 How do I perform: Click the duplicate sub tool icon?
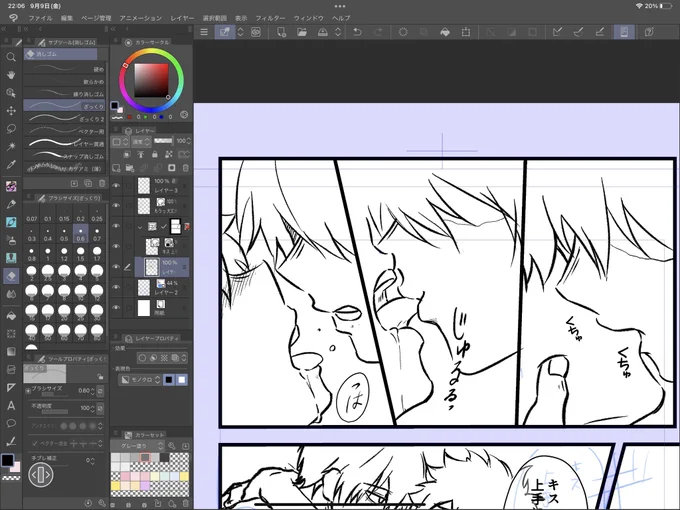click(x=88, y=183)
